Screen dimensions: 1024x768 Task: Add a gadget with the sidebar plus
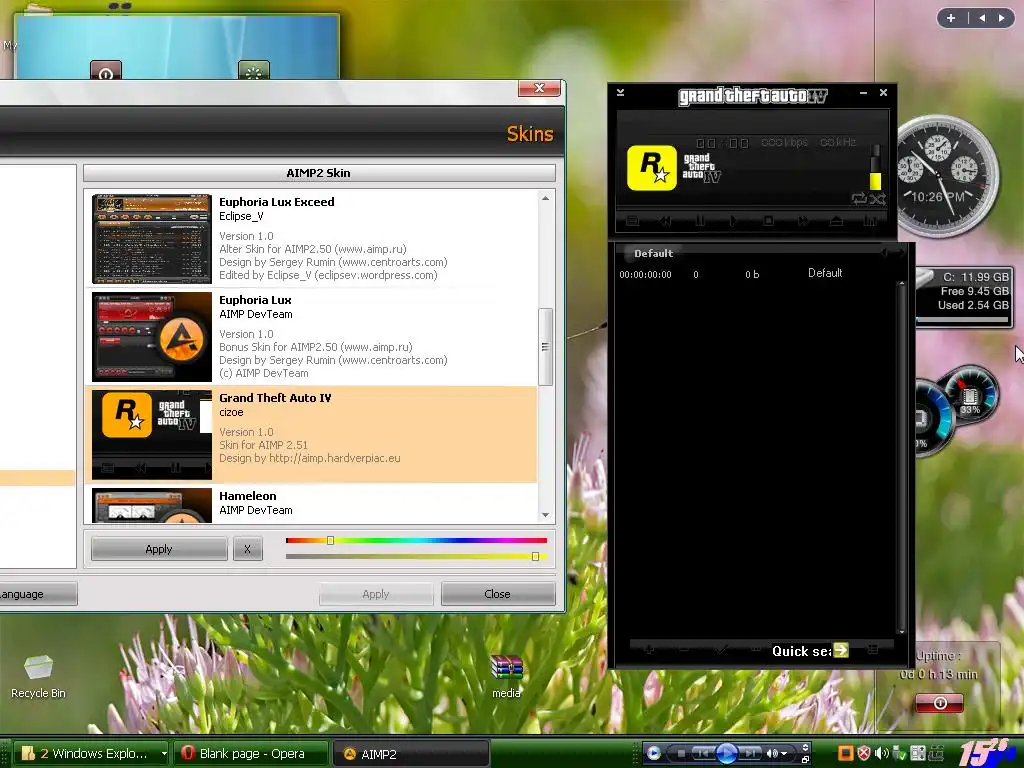point(951,18)
